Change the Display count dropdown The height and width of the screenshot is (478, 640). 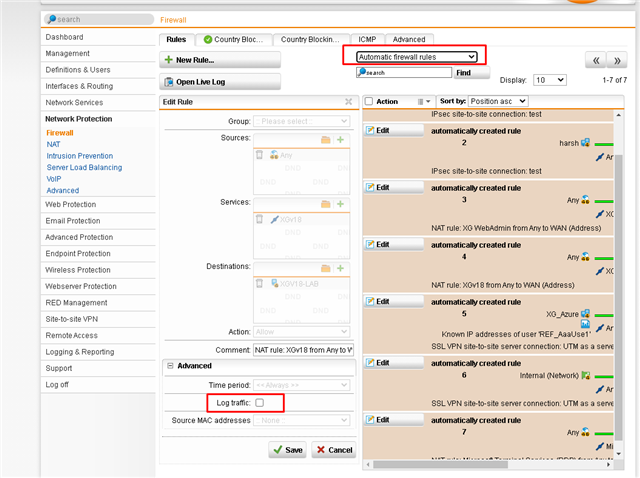click(x=549, y=79)
